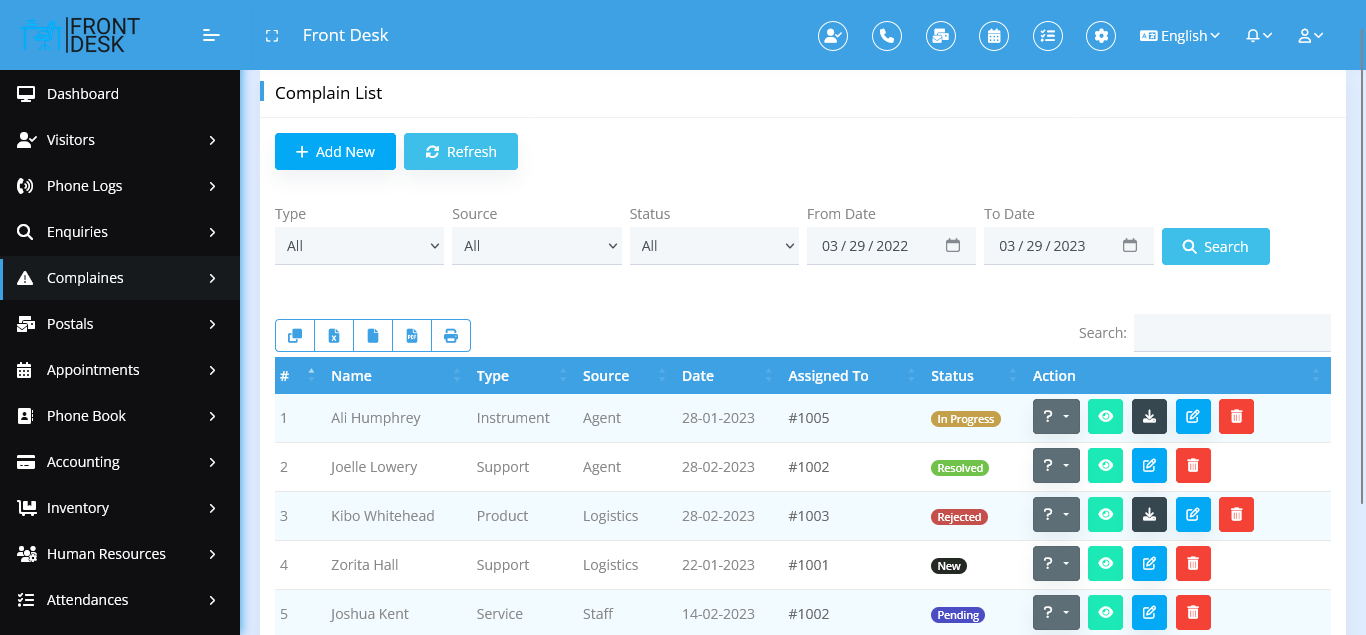Viewport: 1366px width, 635px height.
Task: Open the English language selector
Action: point(1180,36)
